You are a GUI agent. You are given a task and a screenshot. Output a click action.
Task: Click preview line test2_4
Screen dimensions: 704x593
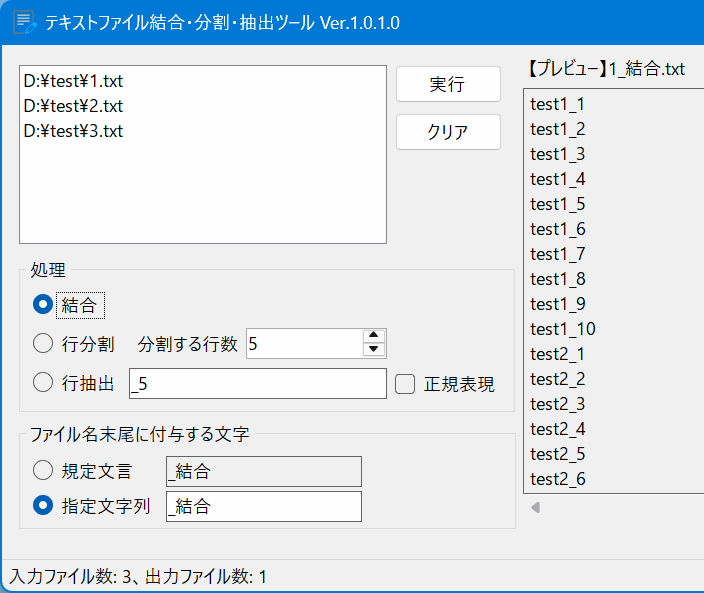click(x=558, y=429)
